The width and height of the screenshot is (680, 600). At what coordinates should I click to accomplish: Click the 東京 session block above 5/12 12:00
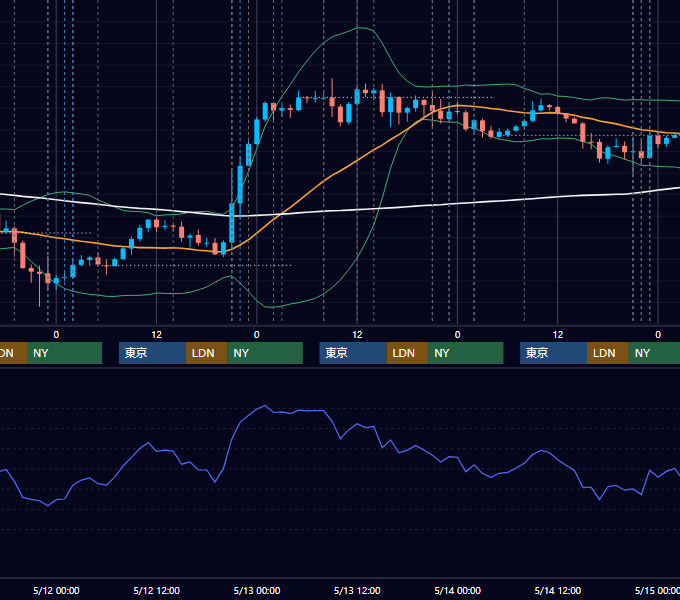(x=152, y=353)
